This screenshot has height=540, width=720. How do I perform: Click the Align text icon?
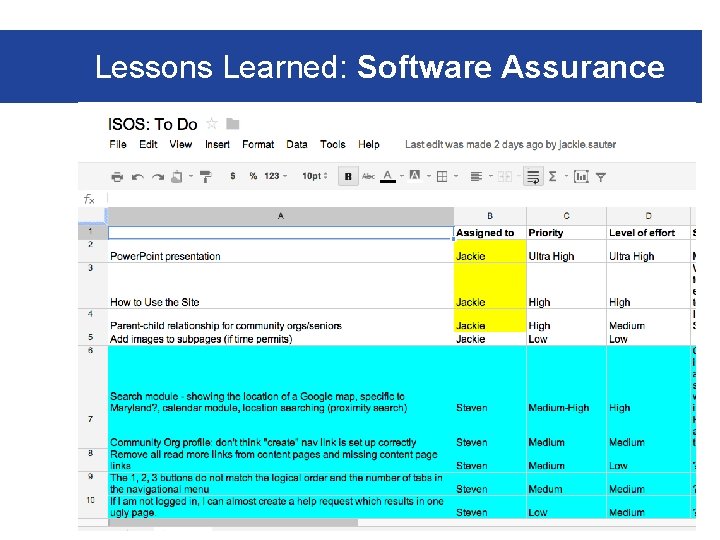point(476,176)
